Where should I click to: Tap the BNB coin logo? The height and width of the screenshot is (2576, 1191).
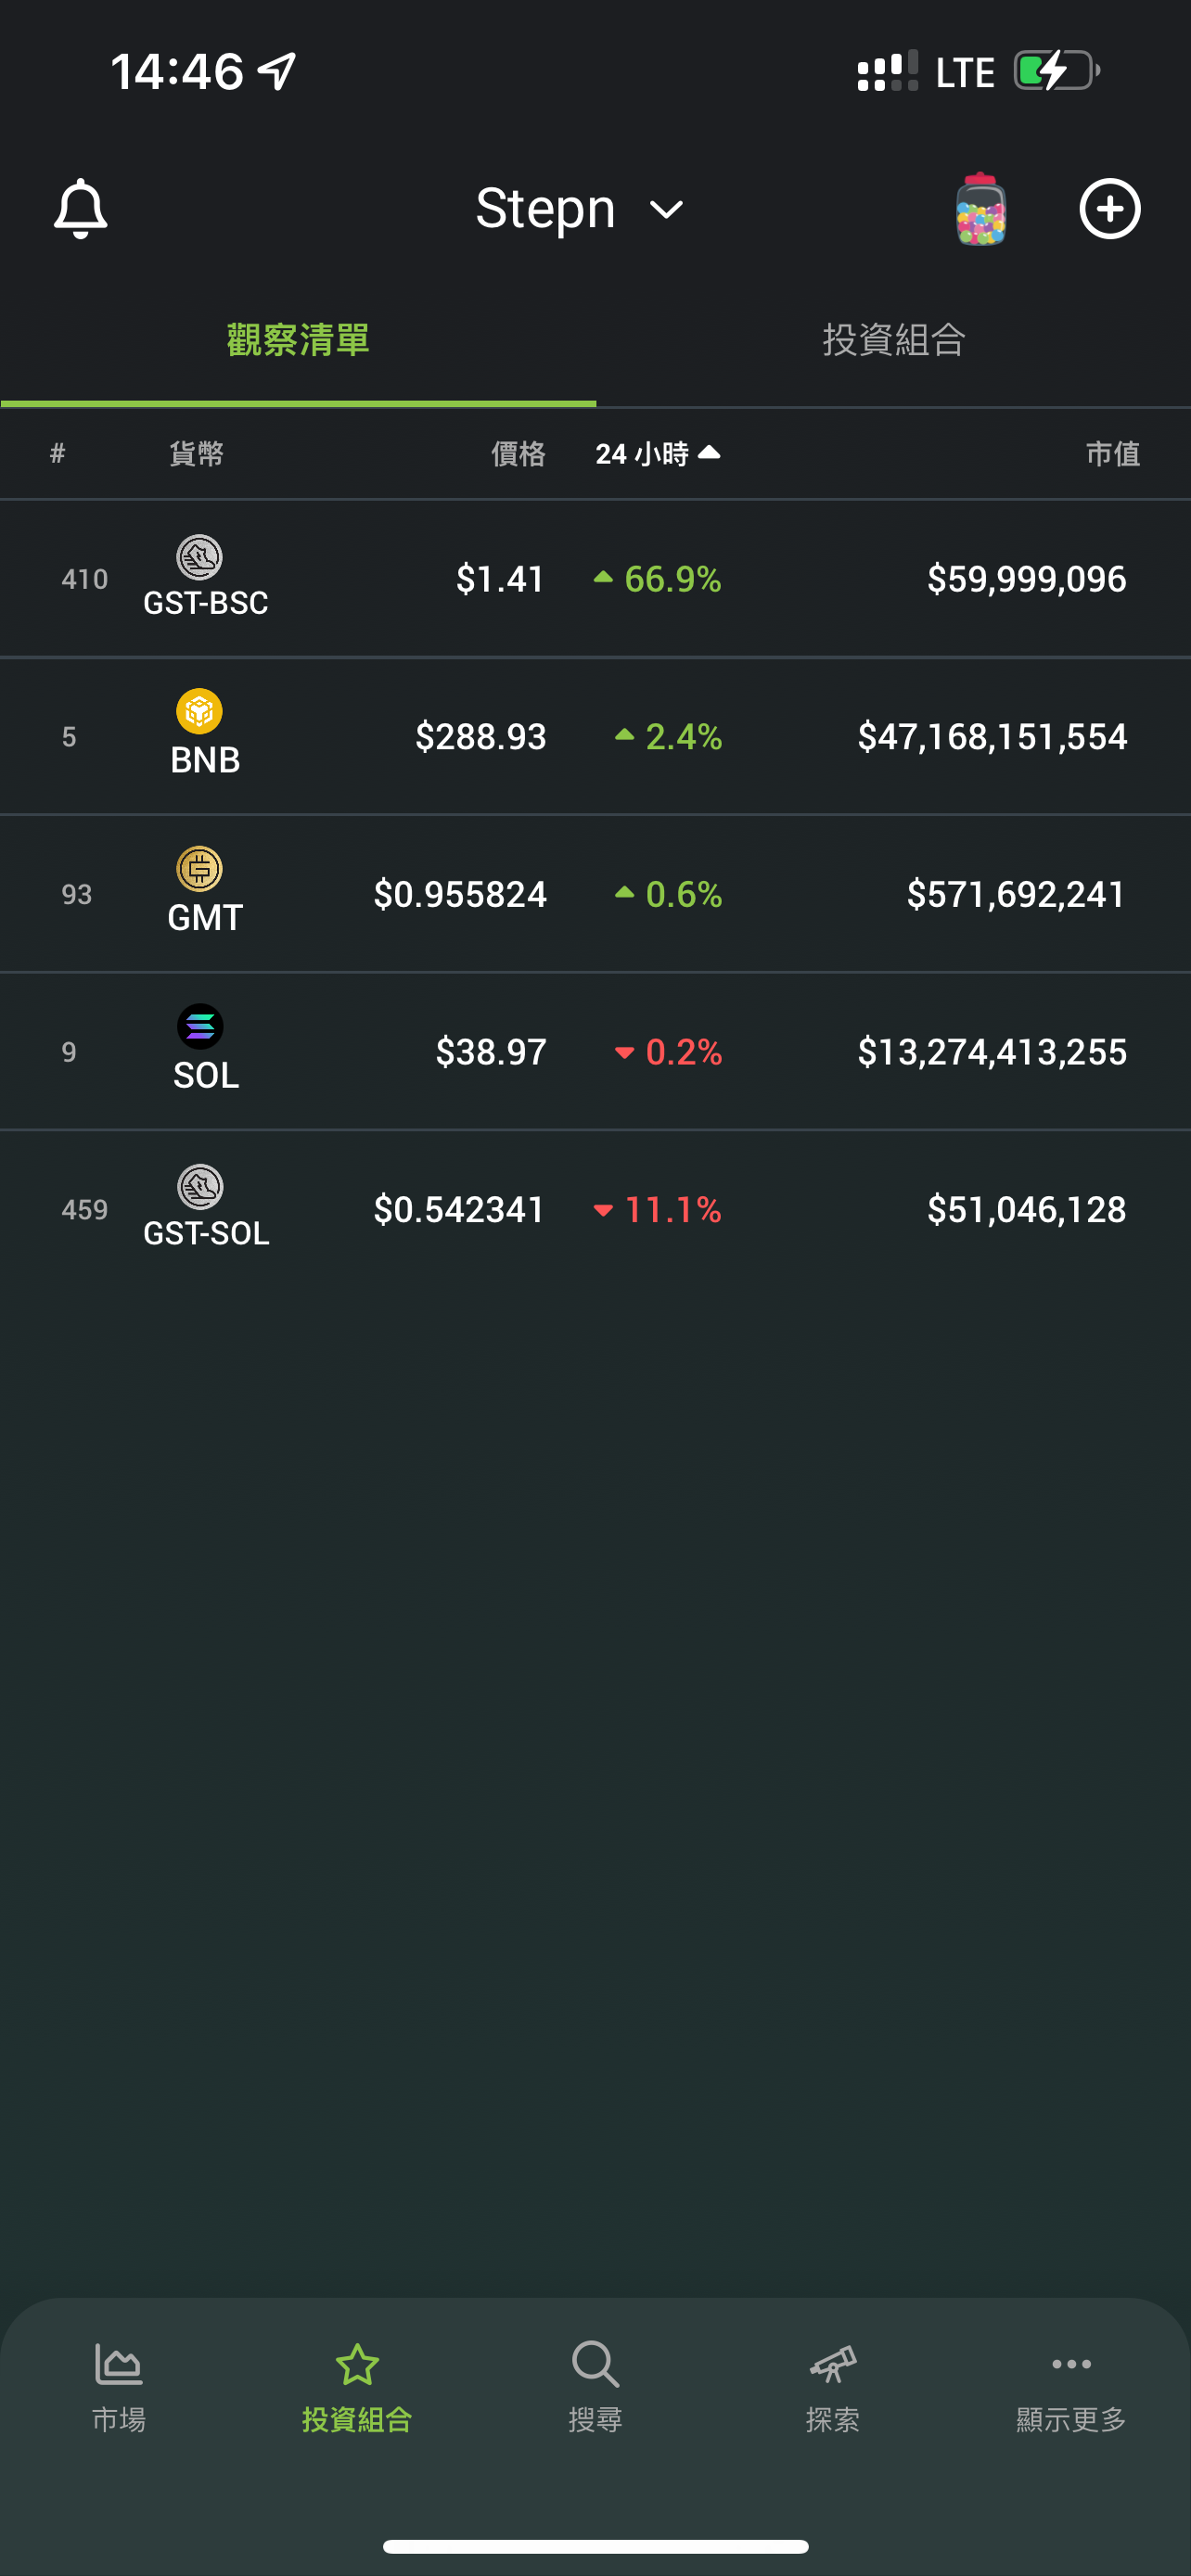point(199,712)
